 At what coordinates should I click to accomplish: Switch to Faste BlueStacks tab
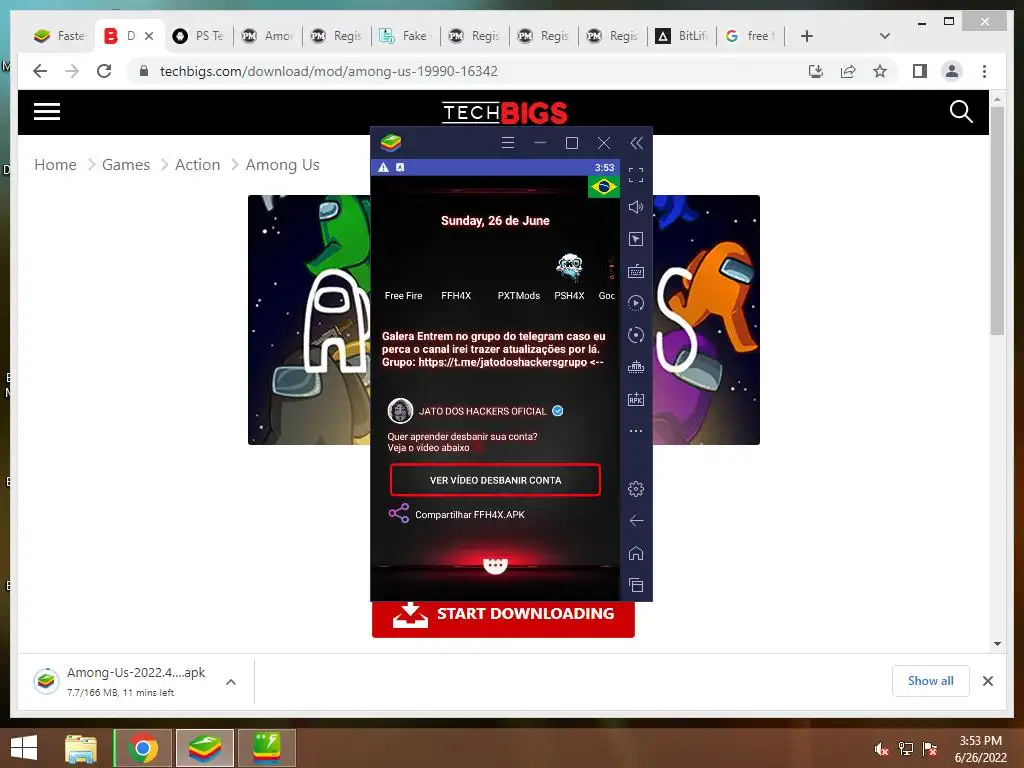[60, 36]
